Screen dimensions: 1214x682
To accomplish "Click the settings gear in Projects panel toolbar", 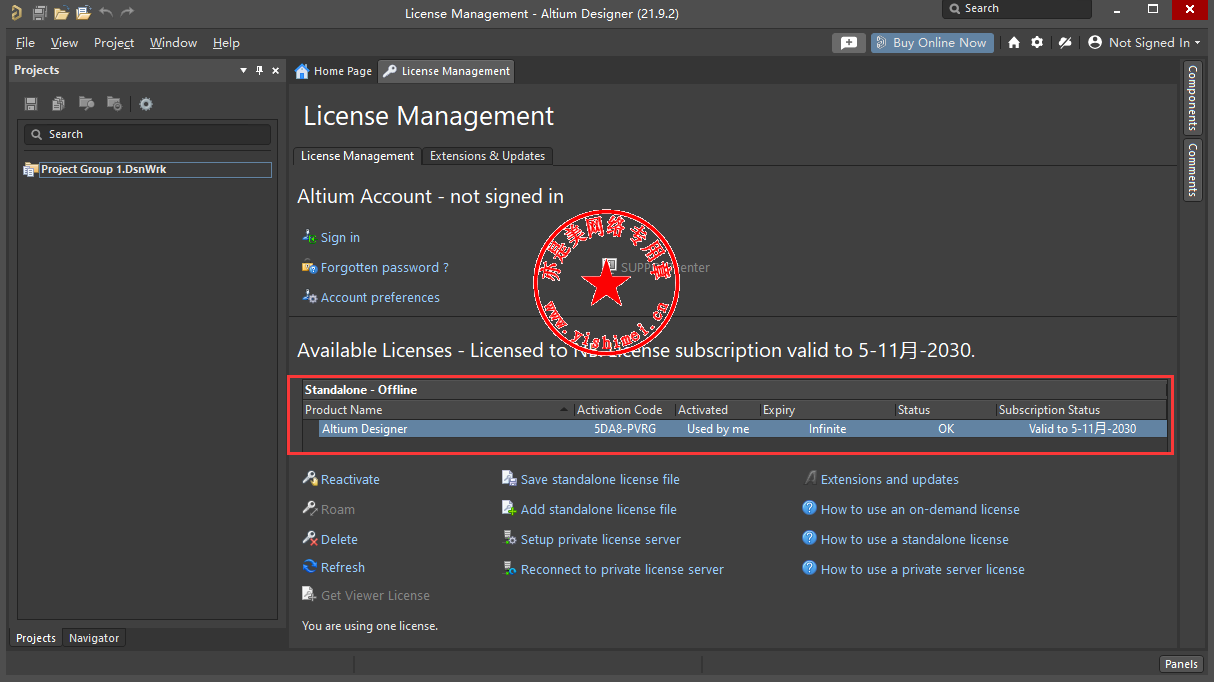I will point(146,104).
